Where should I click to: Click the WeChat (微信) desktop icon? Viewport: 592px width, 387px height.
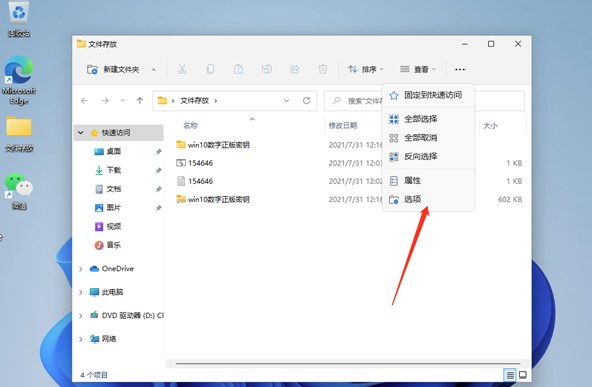(18, 191)
